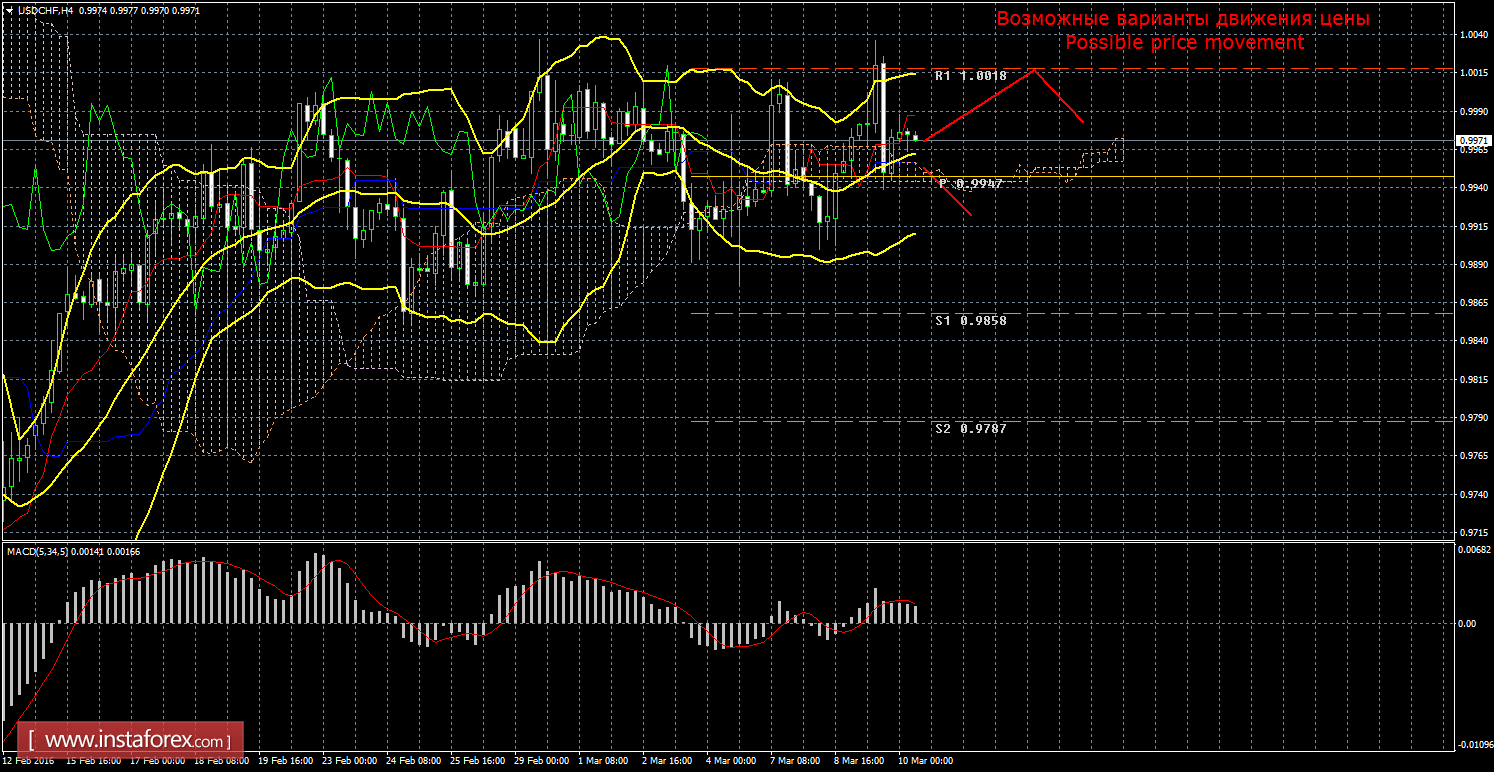1494x772 pixels.
Task: Click the S1 0.9858 support label
Action: (970, 321)
